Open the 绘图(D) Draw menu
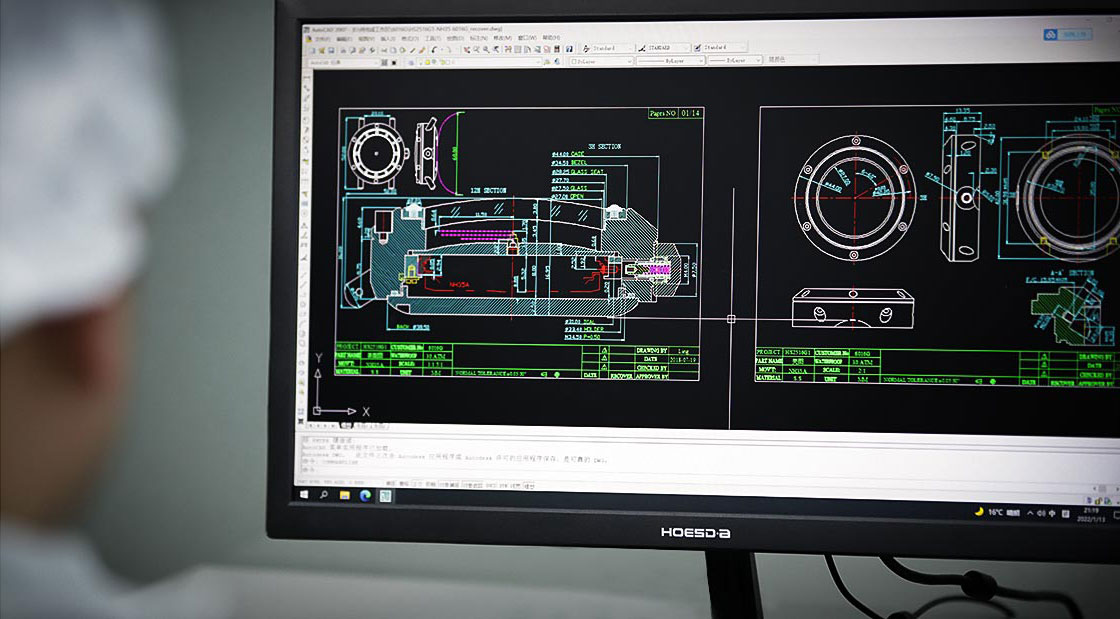Viewport: 1120px width, 619px height. point(455,39)
